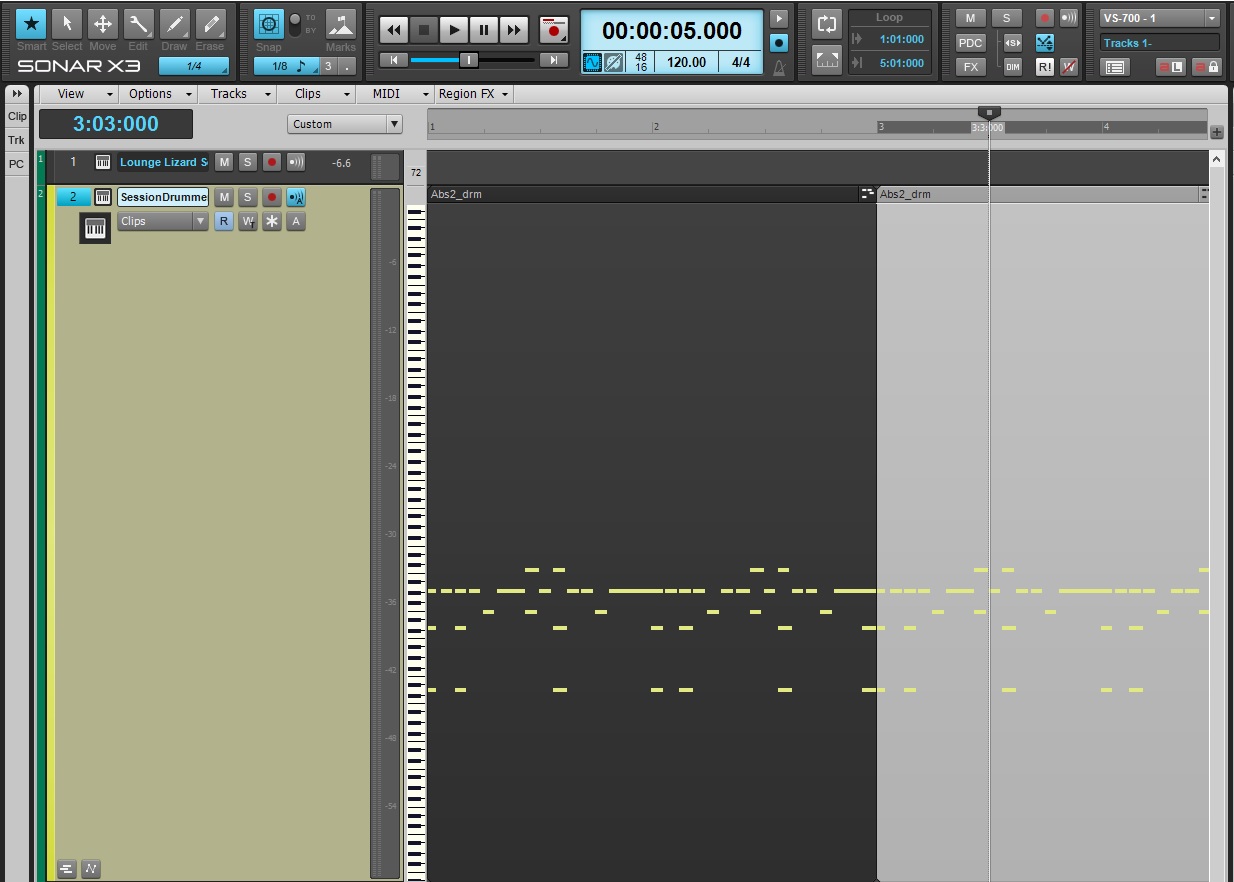Screen dimensions: 1234x882
Task: Toggle DIM solo button
Action: (1013, 67)
